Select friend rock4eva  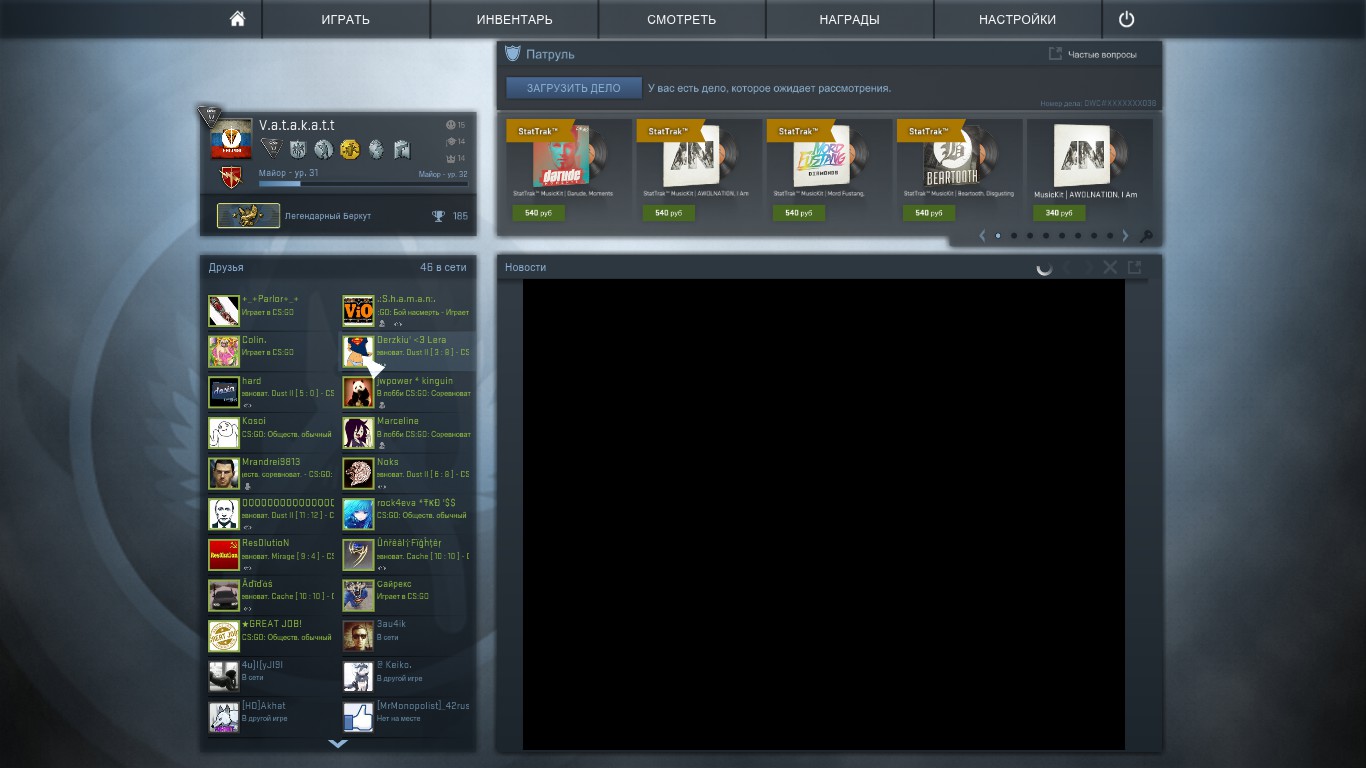406,514
